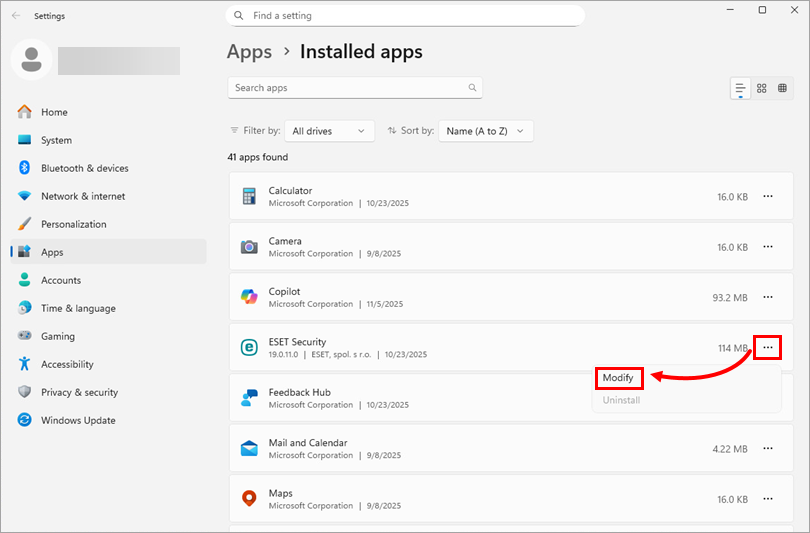
Task: Open more options for Calculator
Action: 768,196
